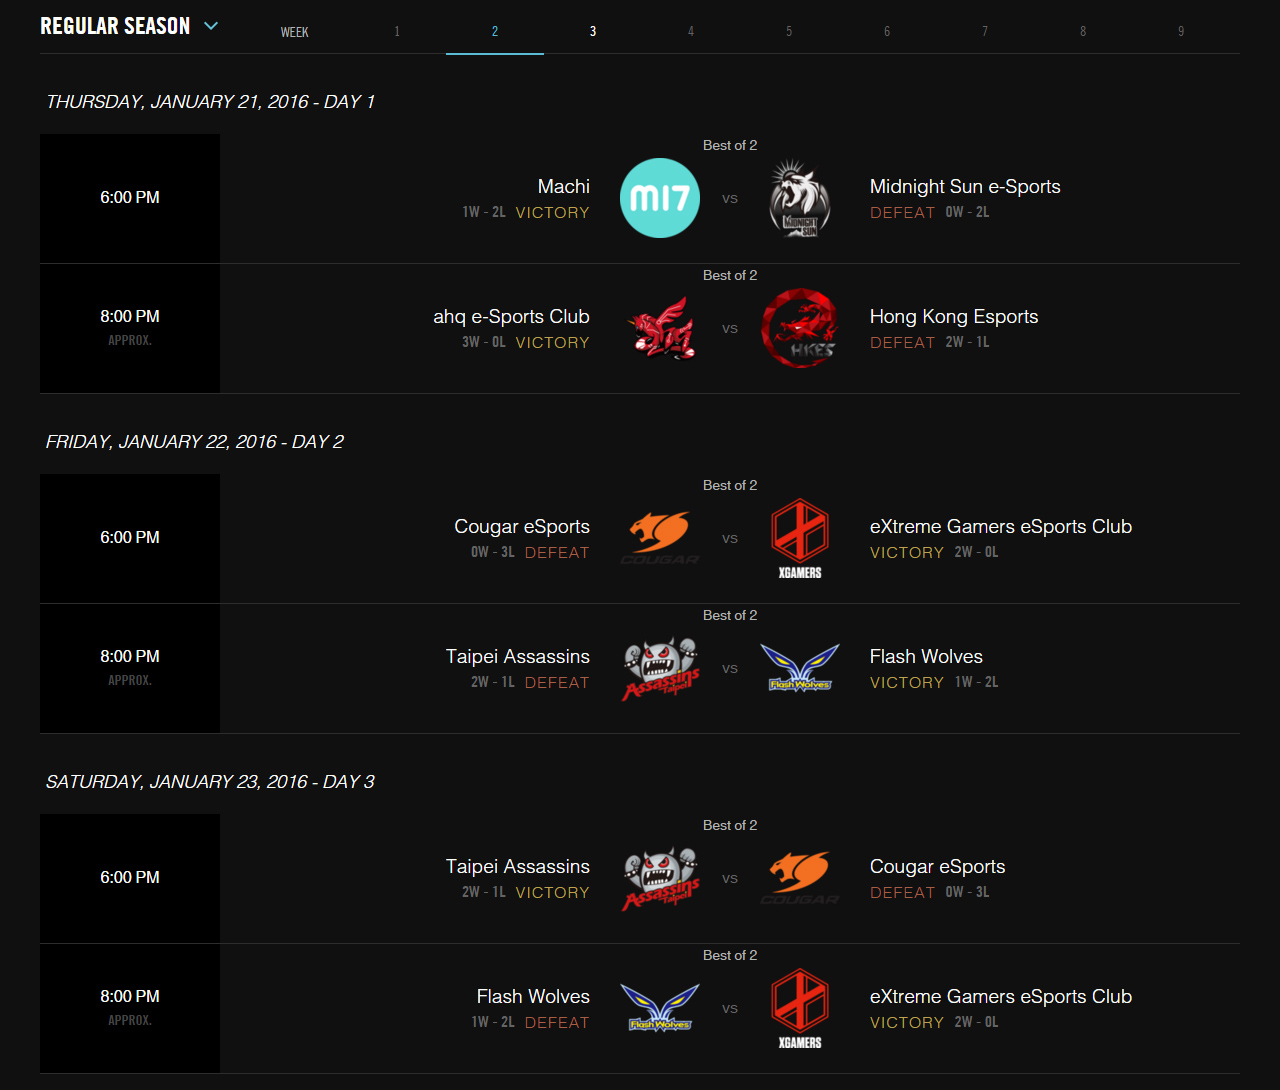
Task: Click Machi's VICTORY result label
Action: coord(553,213)
